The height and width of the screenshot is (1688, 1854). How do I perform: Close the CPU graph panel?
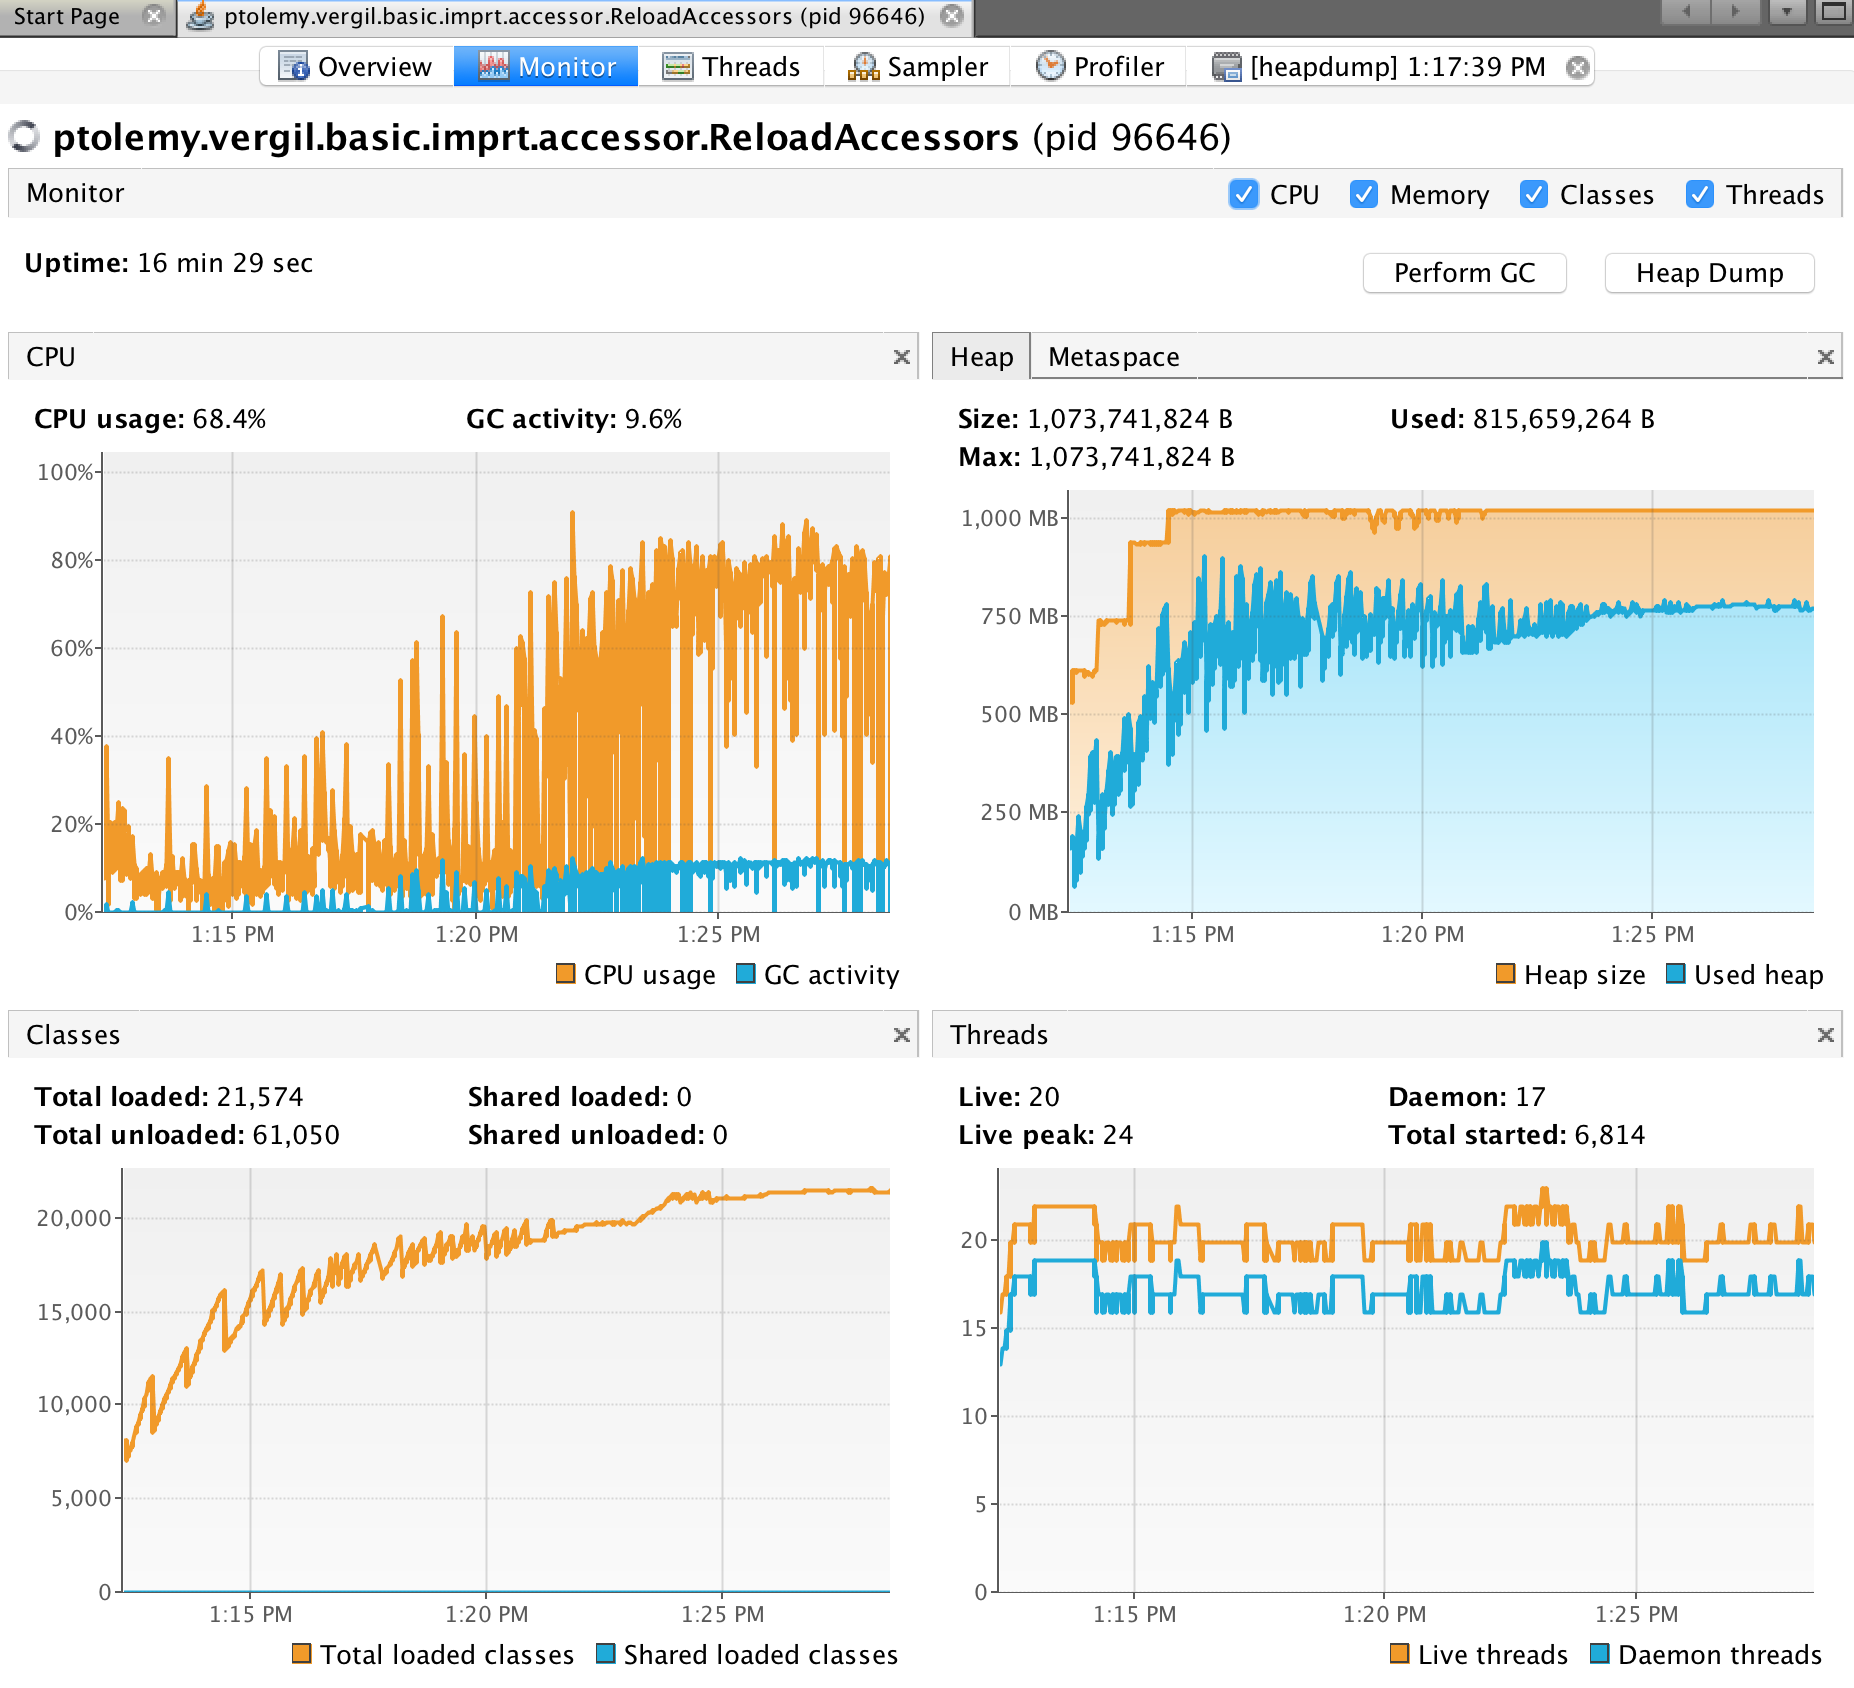pos(901,357)
